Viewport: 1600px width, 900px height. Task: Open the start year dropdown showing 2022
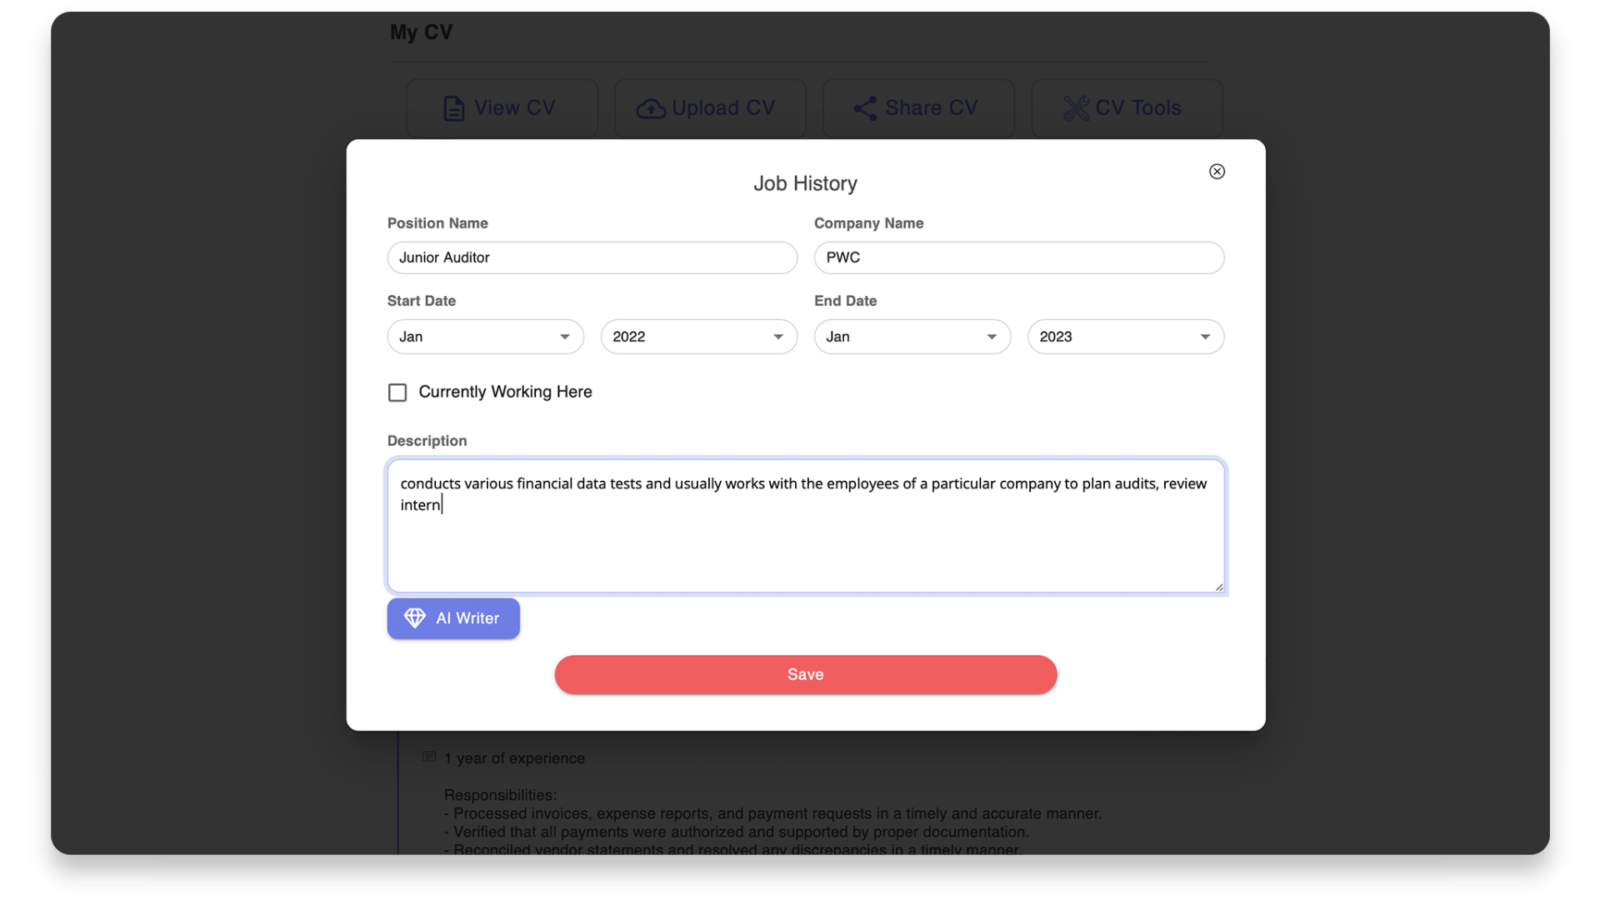tap(698, 336)
